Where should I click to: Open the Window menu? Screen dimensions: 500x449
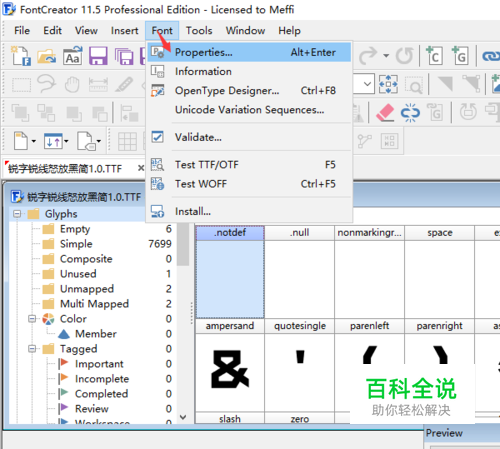[245, 31]
